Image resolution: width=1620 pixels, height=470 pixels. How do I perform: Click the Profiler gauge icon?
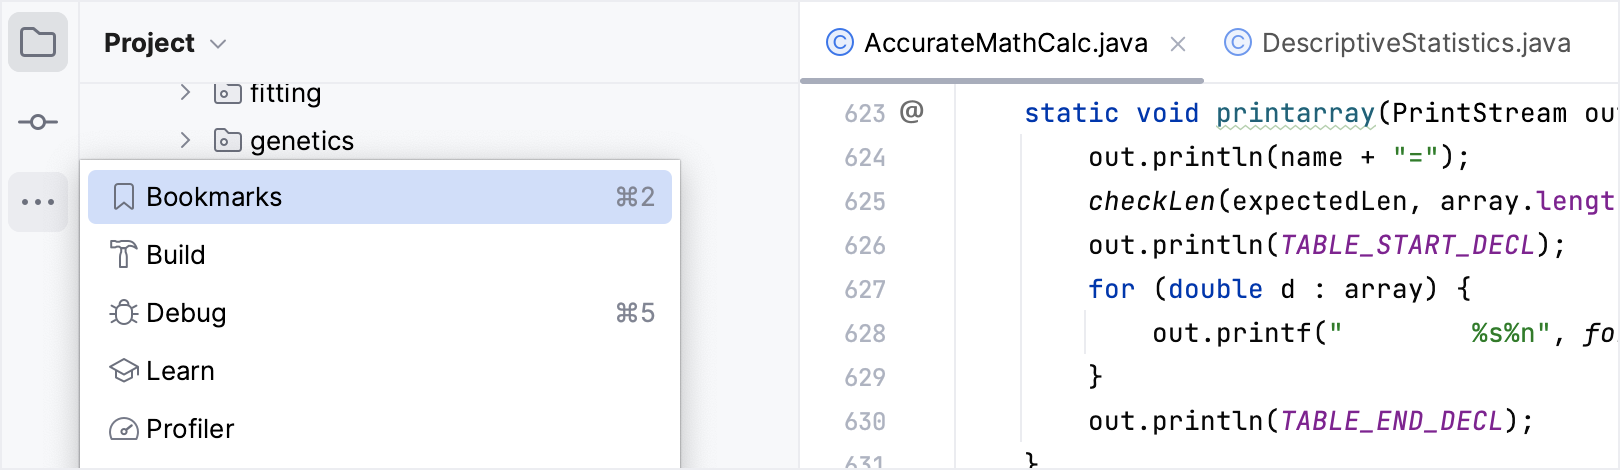(x=123, y=429)
